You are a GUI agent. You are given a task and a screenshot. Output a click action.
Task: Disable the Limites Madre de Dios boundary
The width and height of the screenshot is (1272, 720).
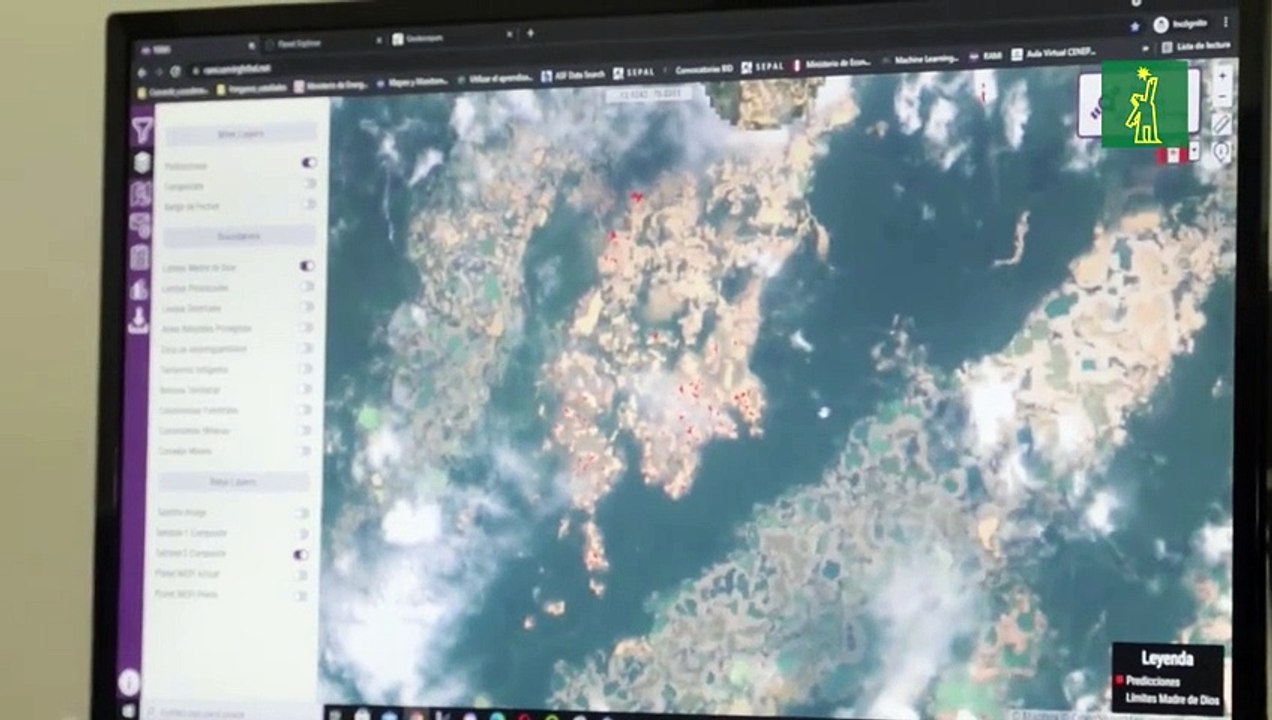pyautogui.click(x=307, y=266)
